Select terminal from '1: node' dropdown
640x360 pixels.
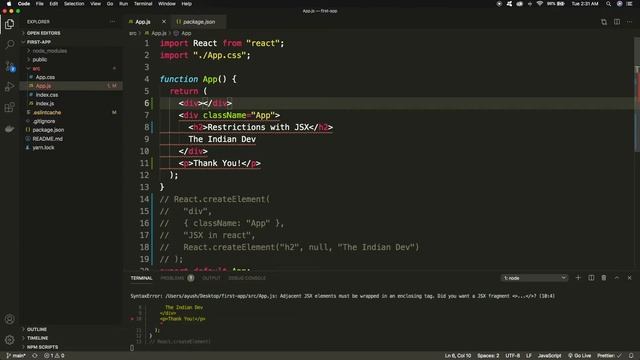(x=534, y=278)
